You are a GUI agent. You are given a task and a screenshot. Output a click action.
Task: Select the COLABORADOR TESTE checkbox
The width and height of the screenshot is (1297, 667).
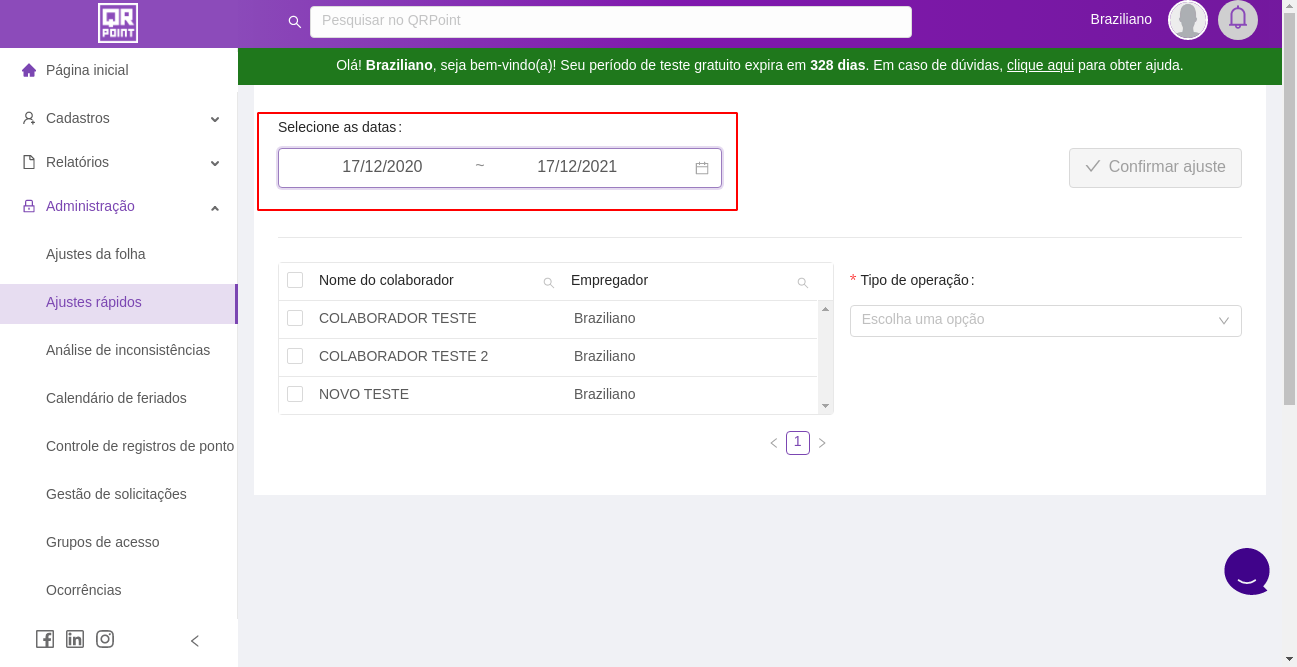coord(295,318)
